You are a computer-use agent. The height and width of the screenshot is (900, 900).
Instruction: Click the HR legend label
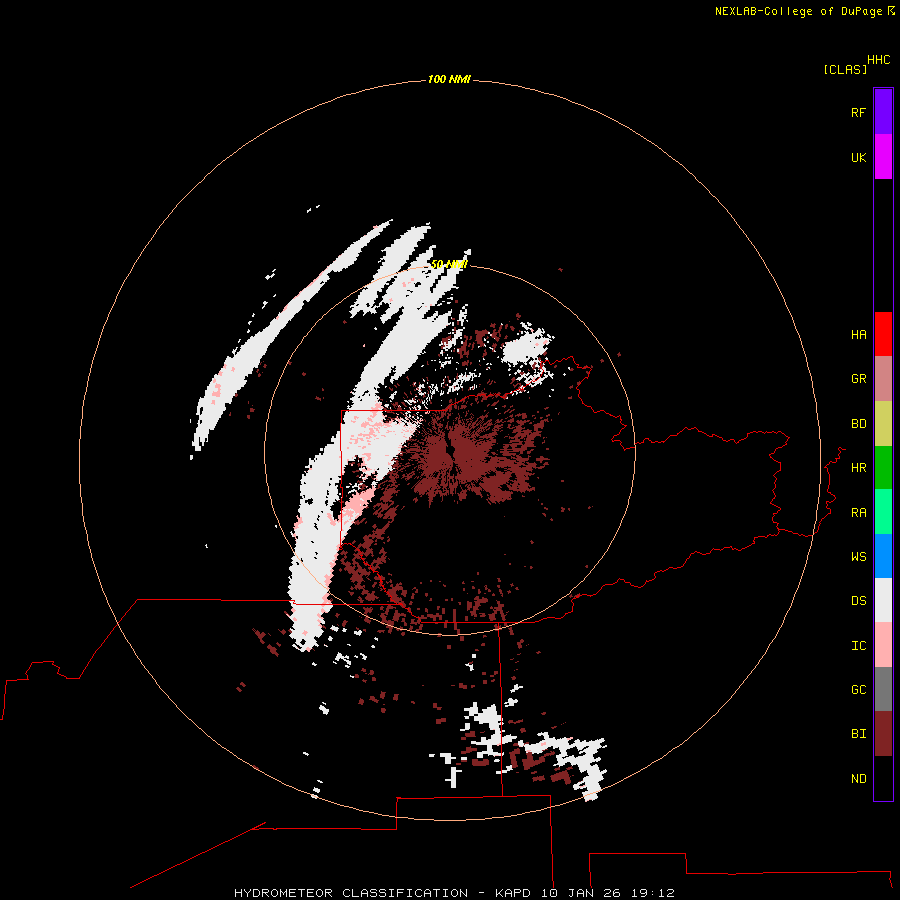pos(858,468)
